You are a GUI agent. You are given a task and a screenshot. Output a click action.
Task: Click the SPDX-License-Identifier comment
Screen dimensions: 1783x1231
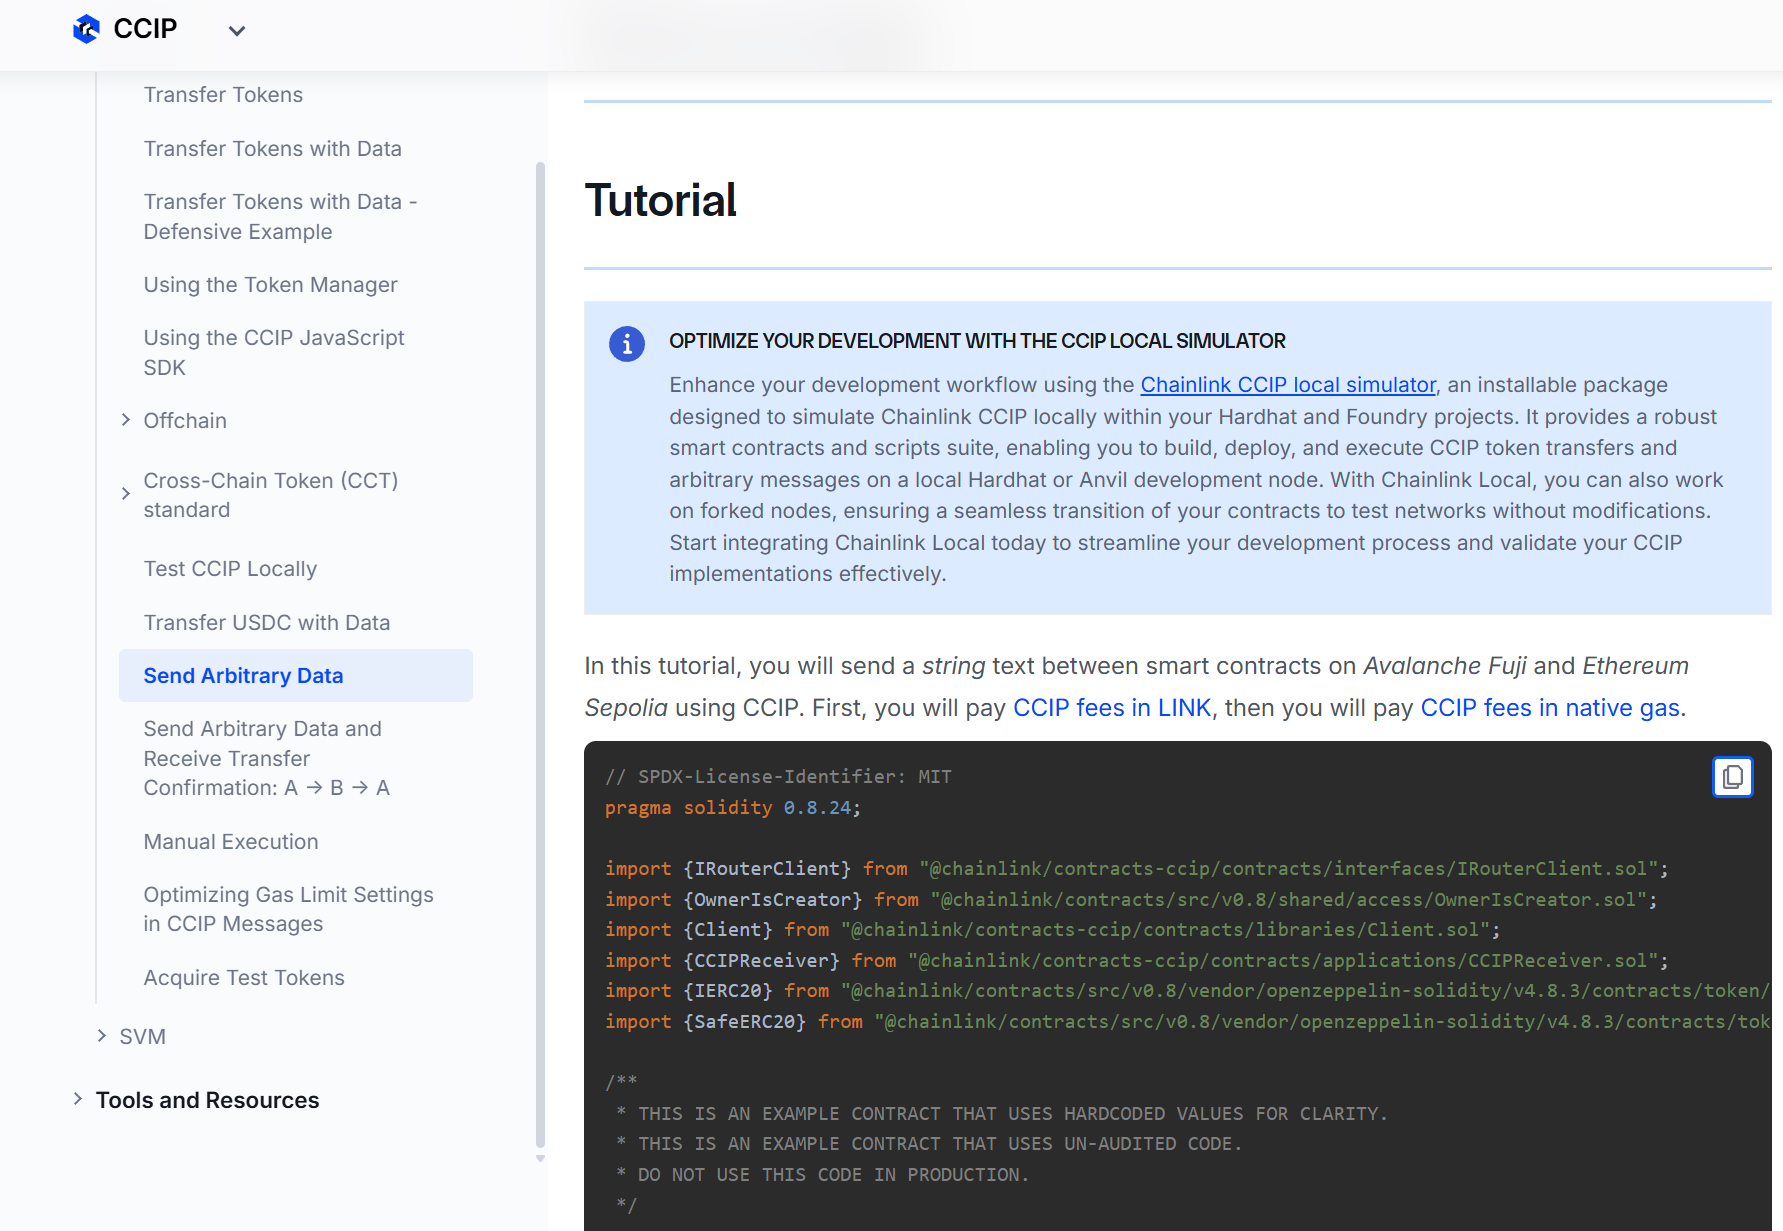(x=778, y=777)
